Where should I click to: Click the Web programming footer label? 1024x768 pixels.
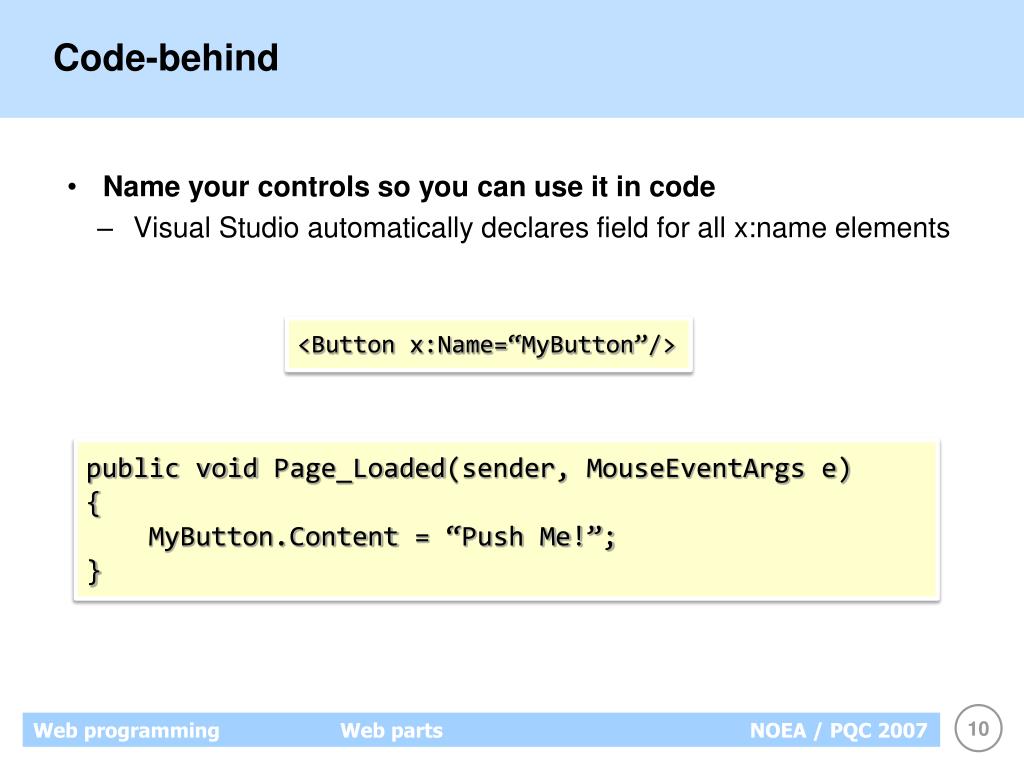(126, 730)
